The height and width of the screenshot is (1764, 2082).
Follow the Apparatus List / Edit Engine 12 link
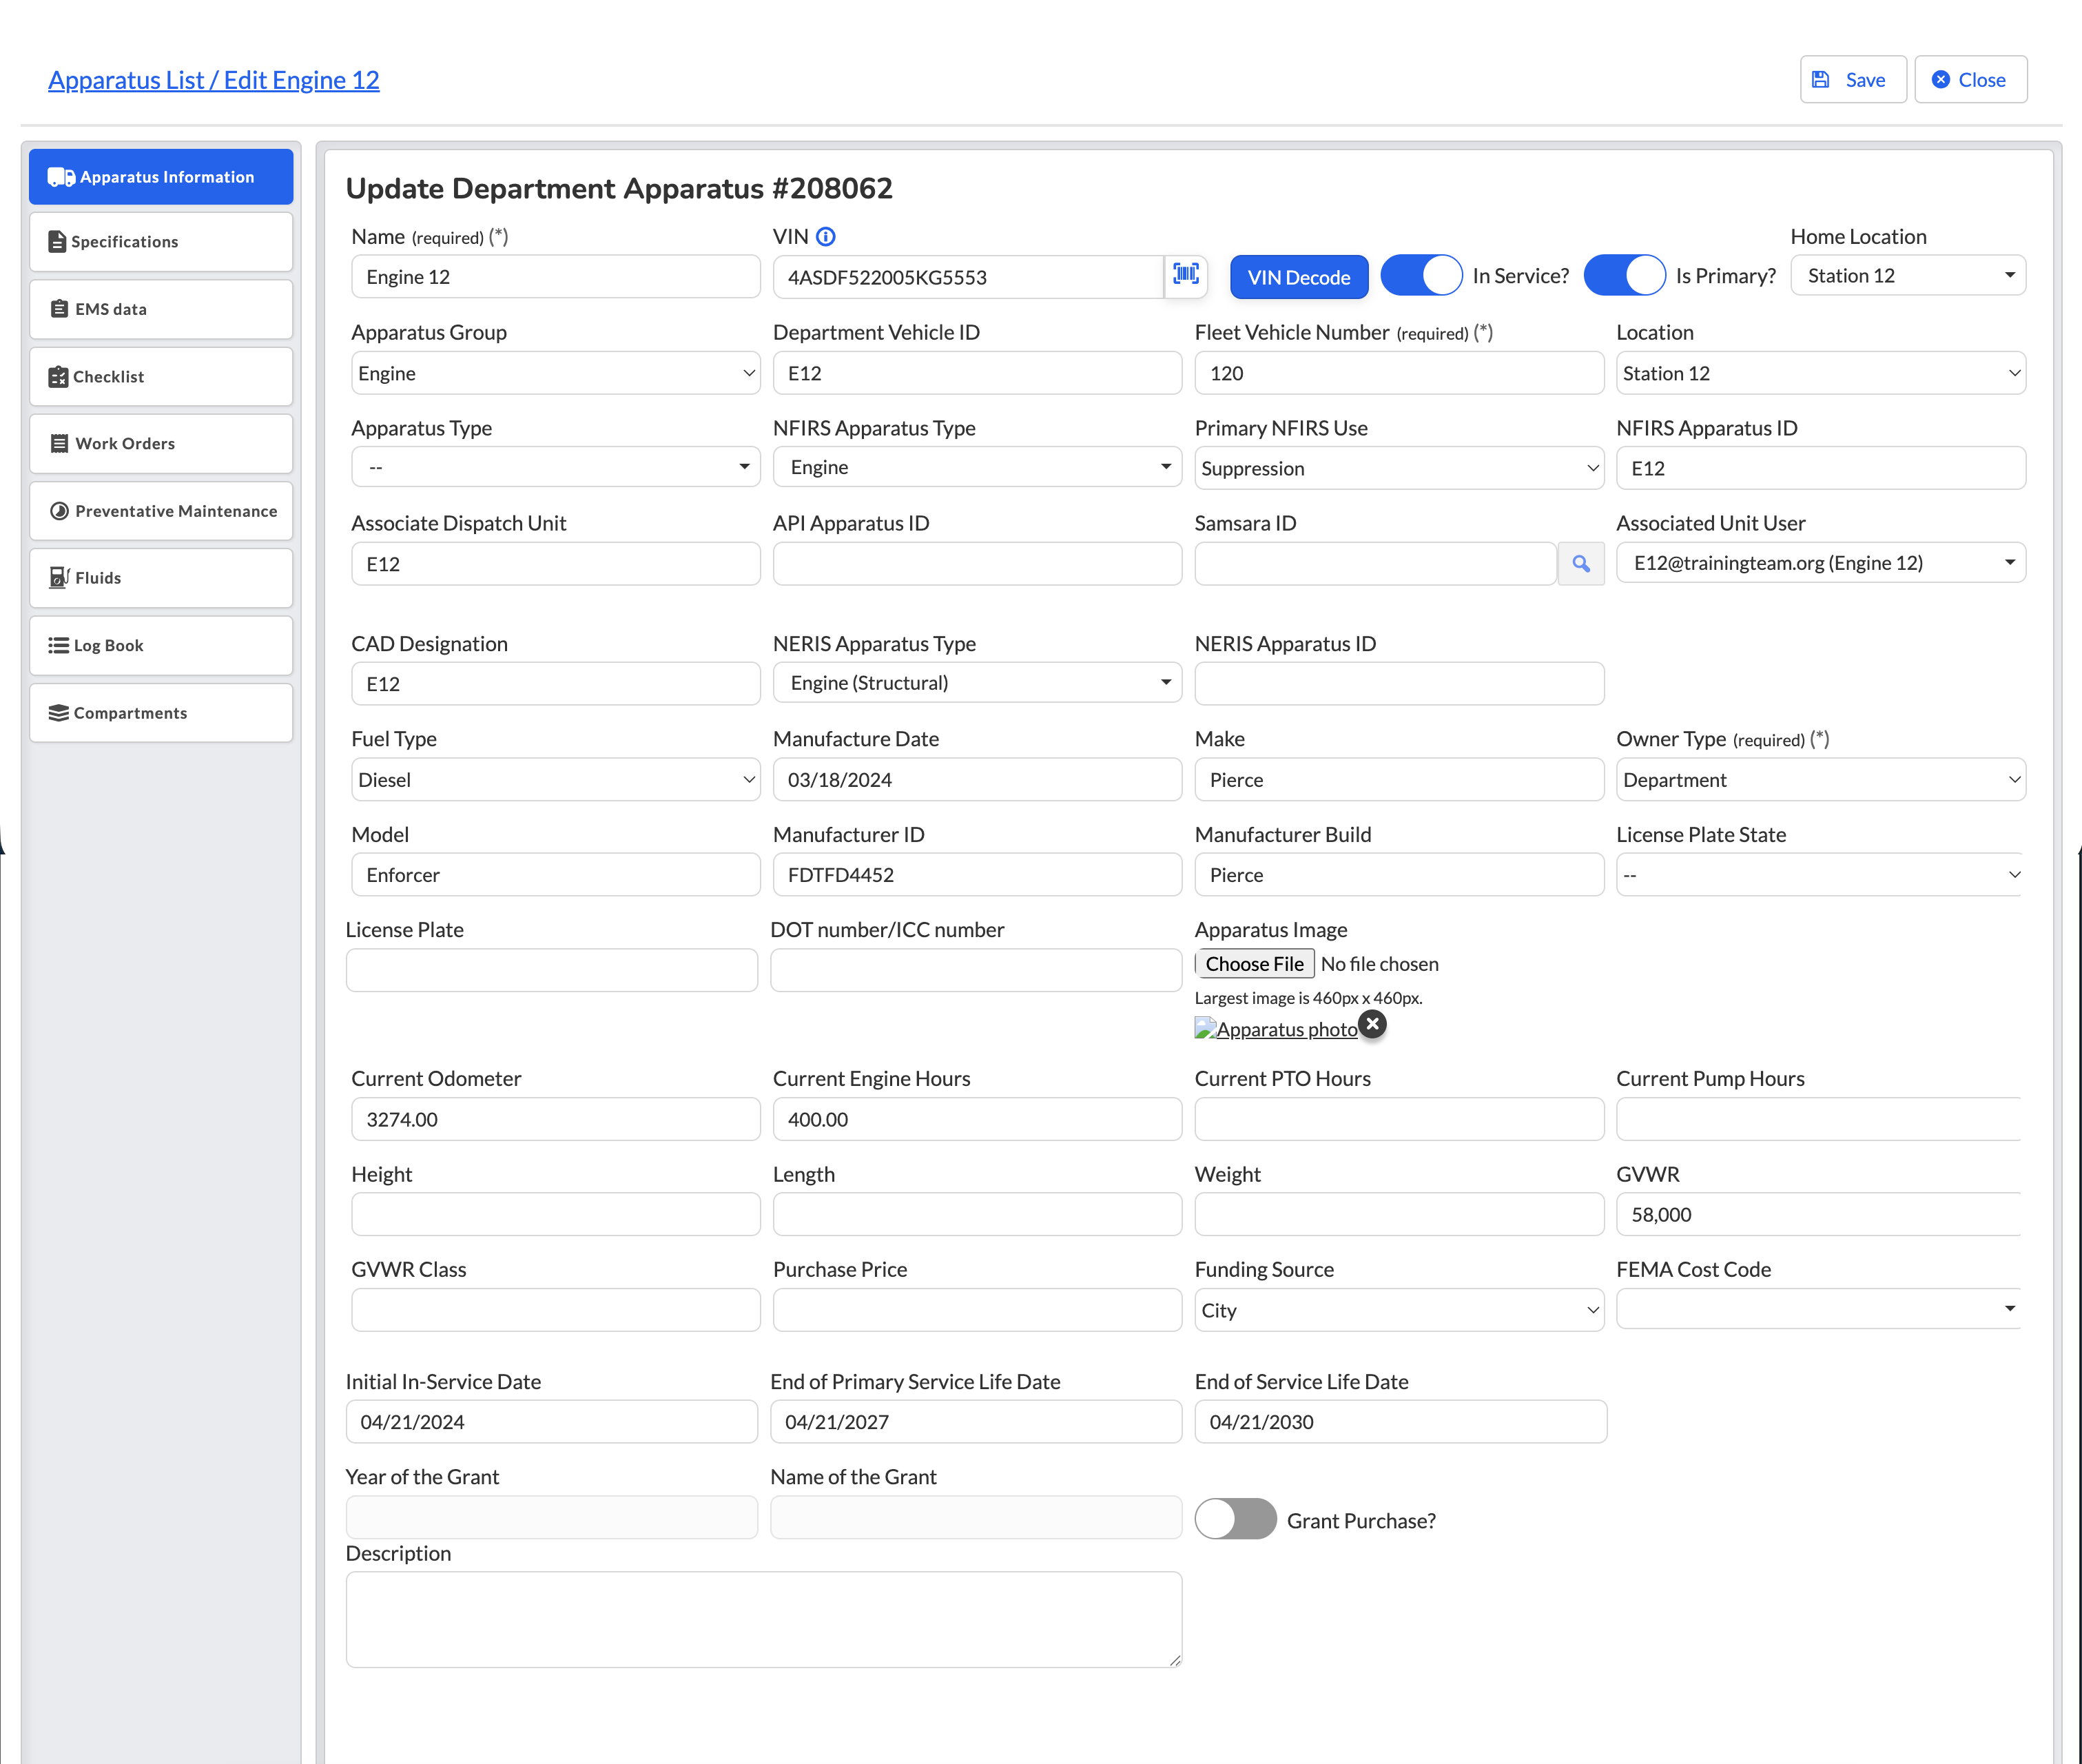214,80
